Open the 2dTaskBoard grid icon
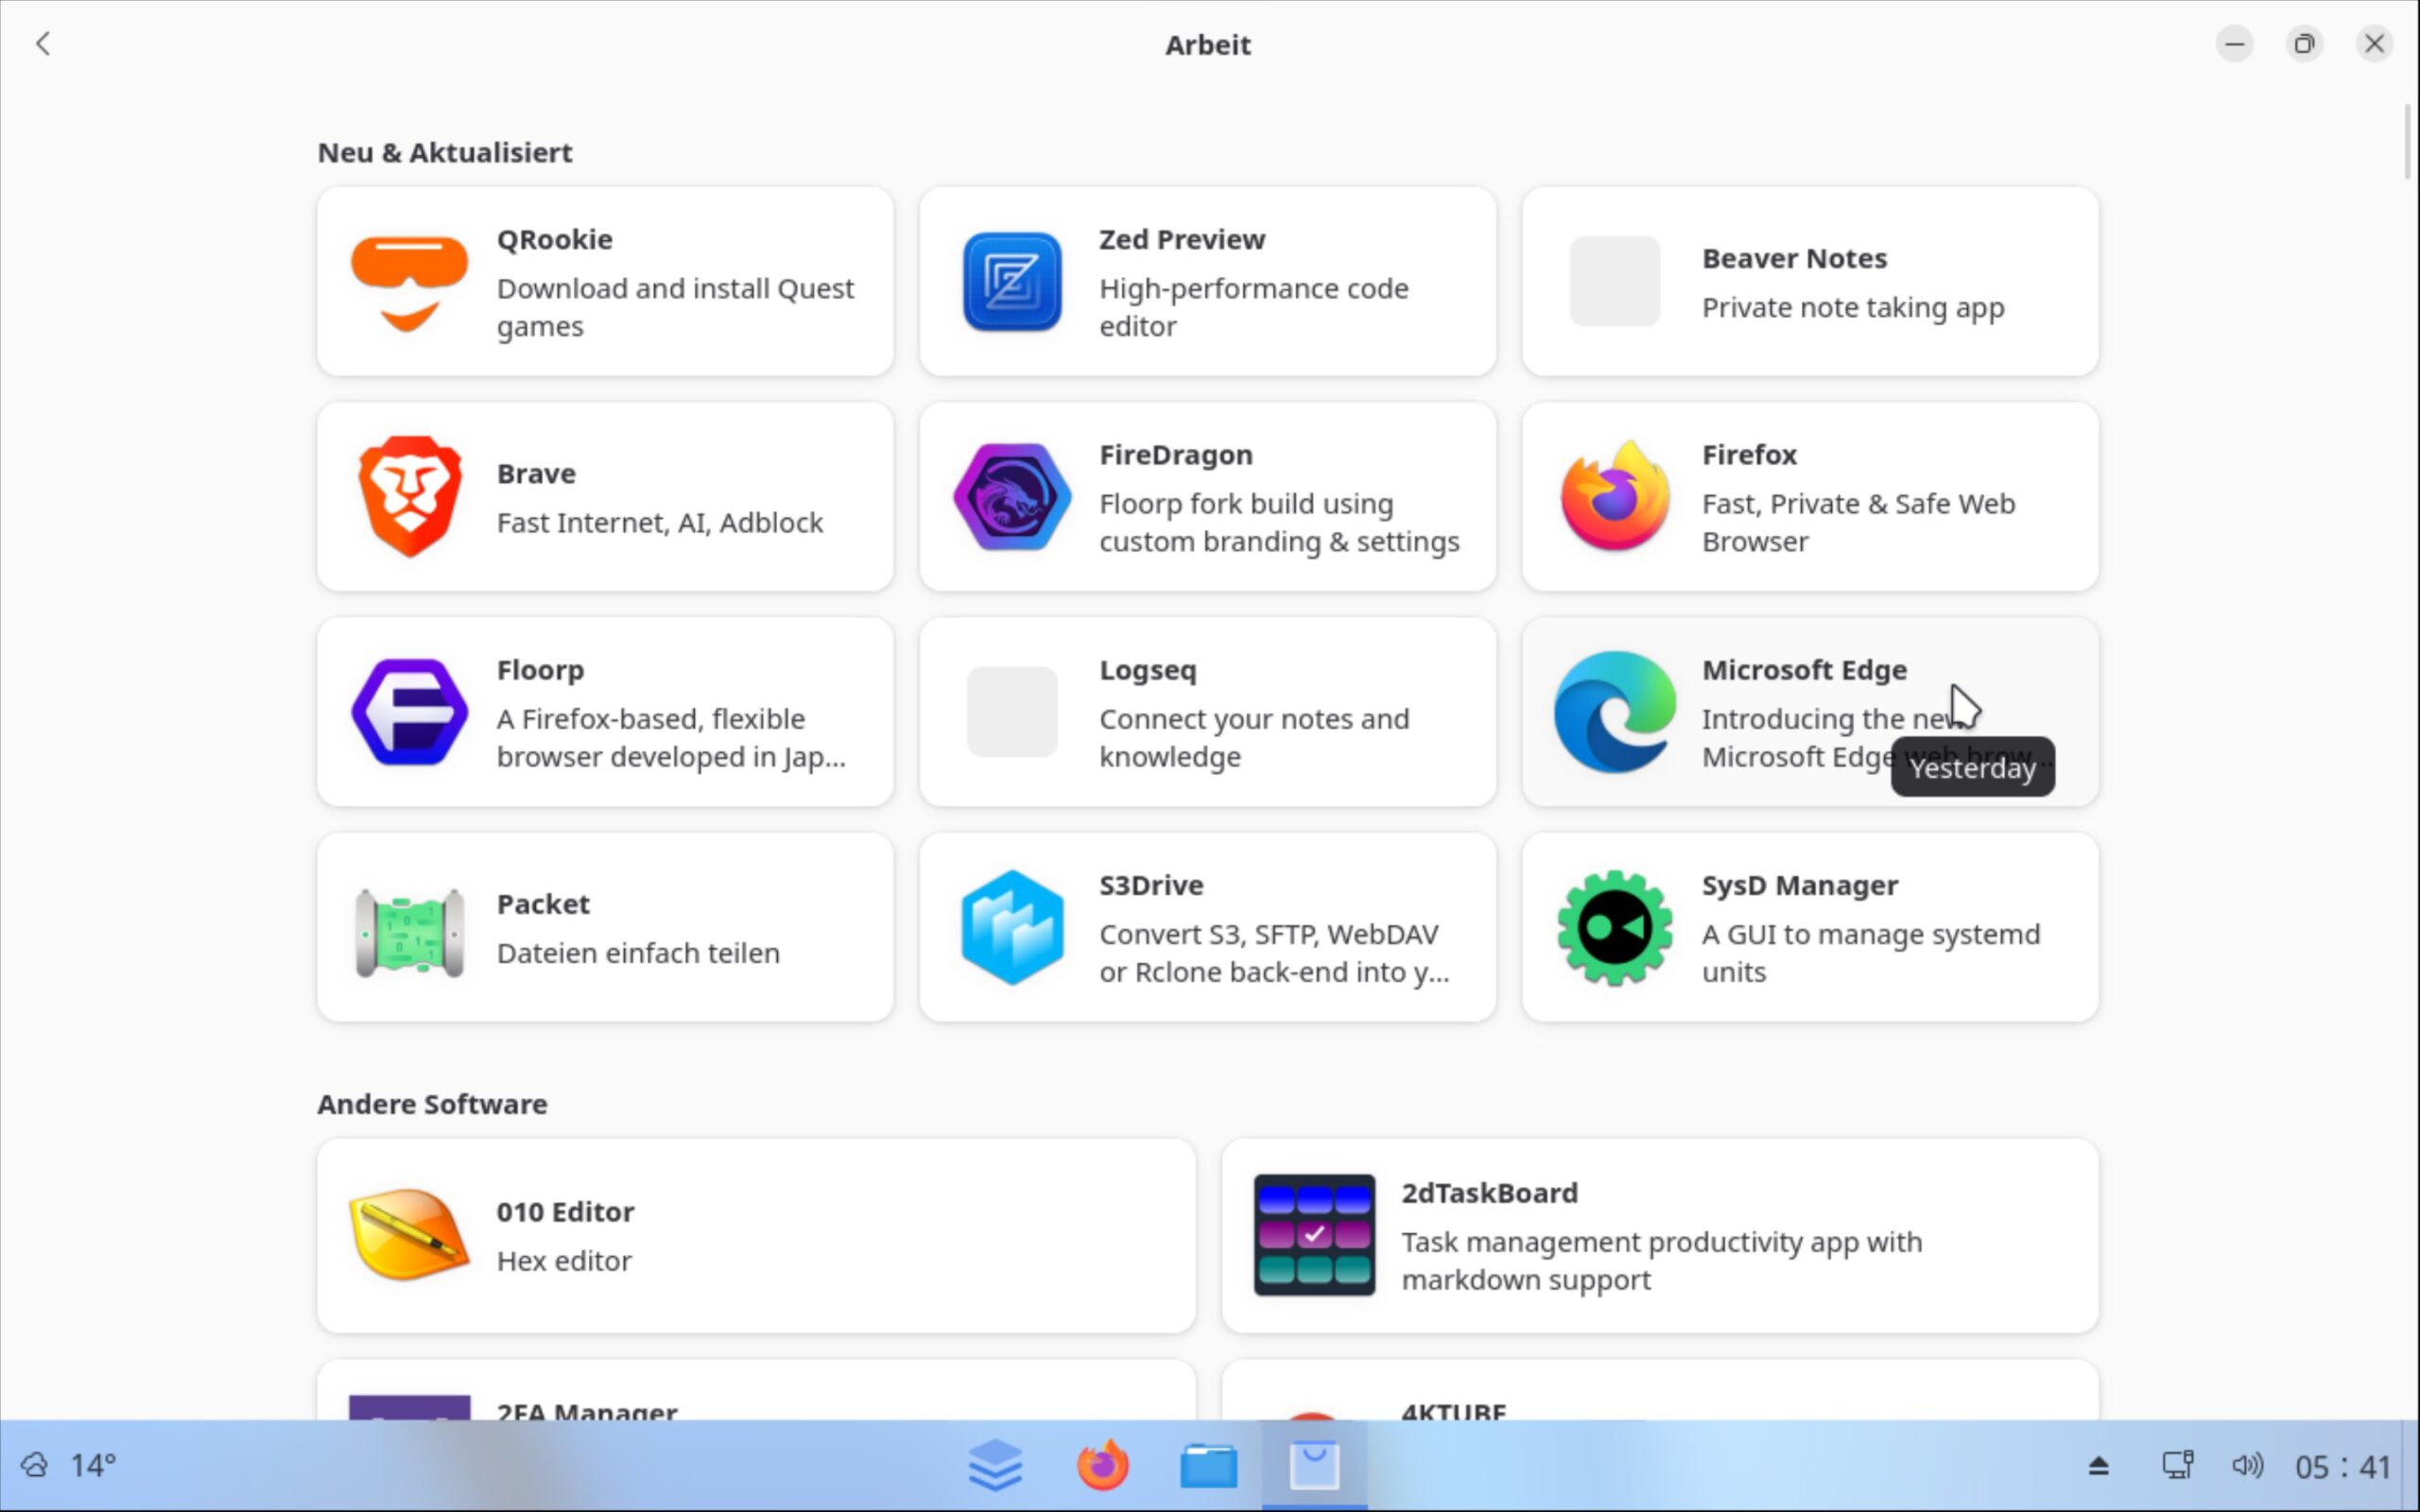 [x=1314, y=1235]
